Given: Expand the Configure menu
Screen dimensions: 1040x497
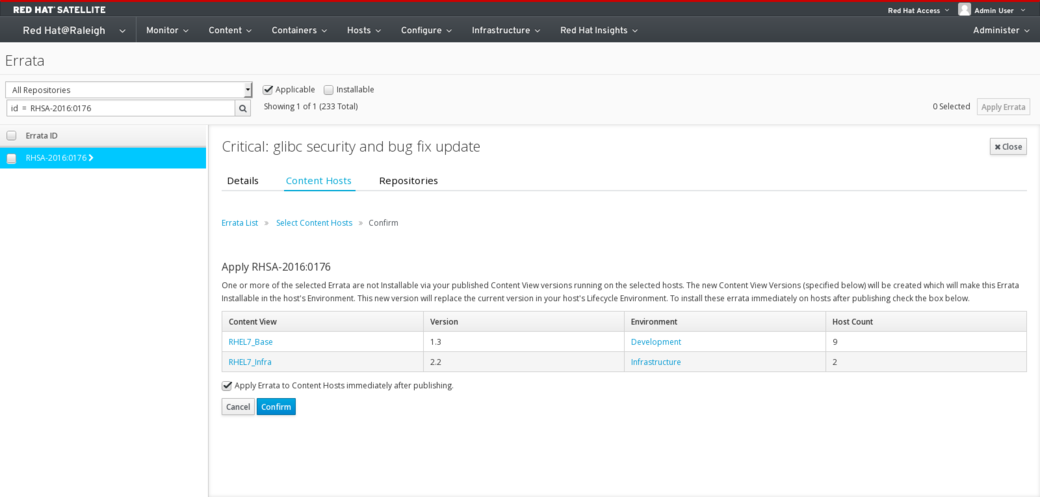Looking at the screenshot, I should pos(426,31).
